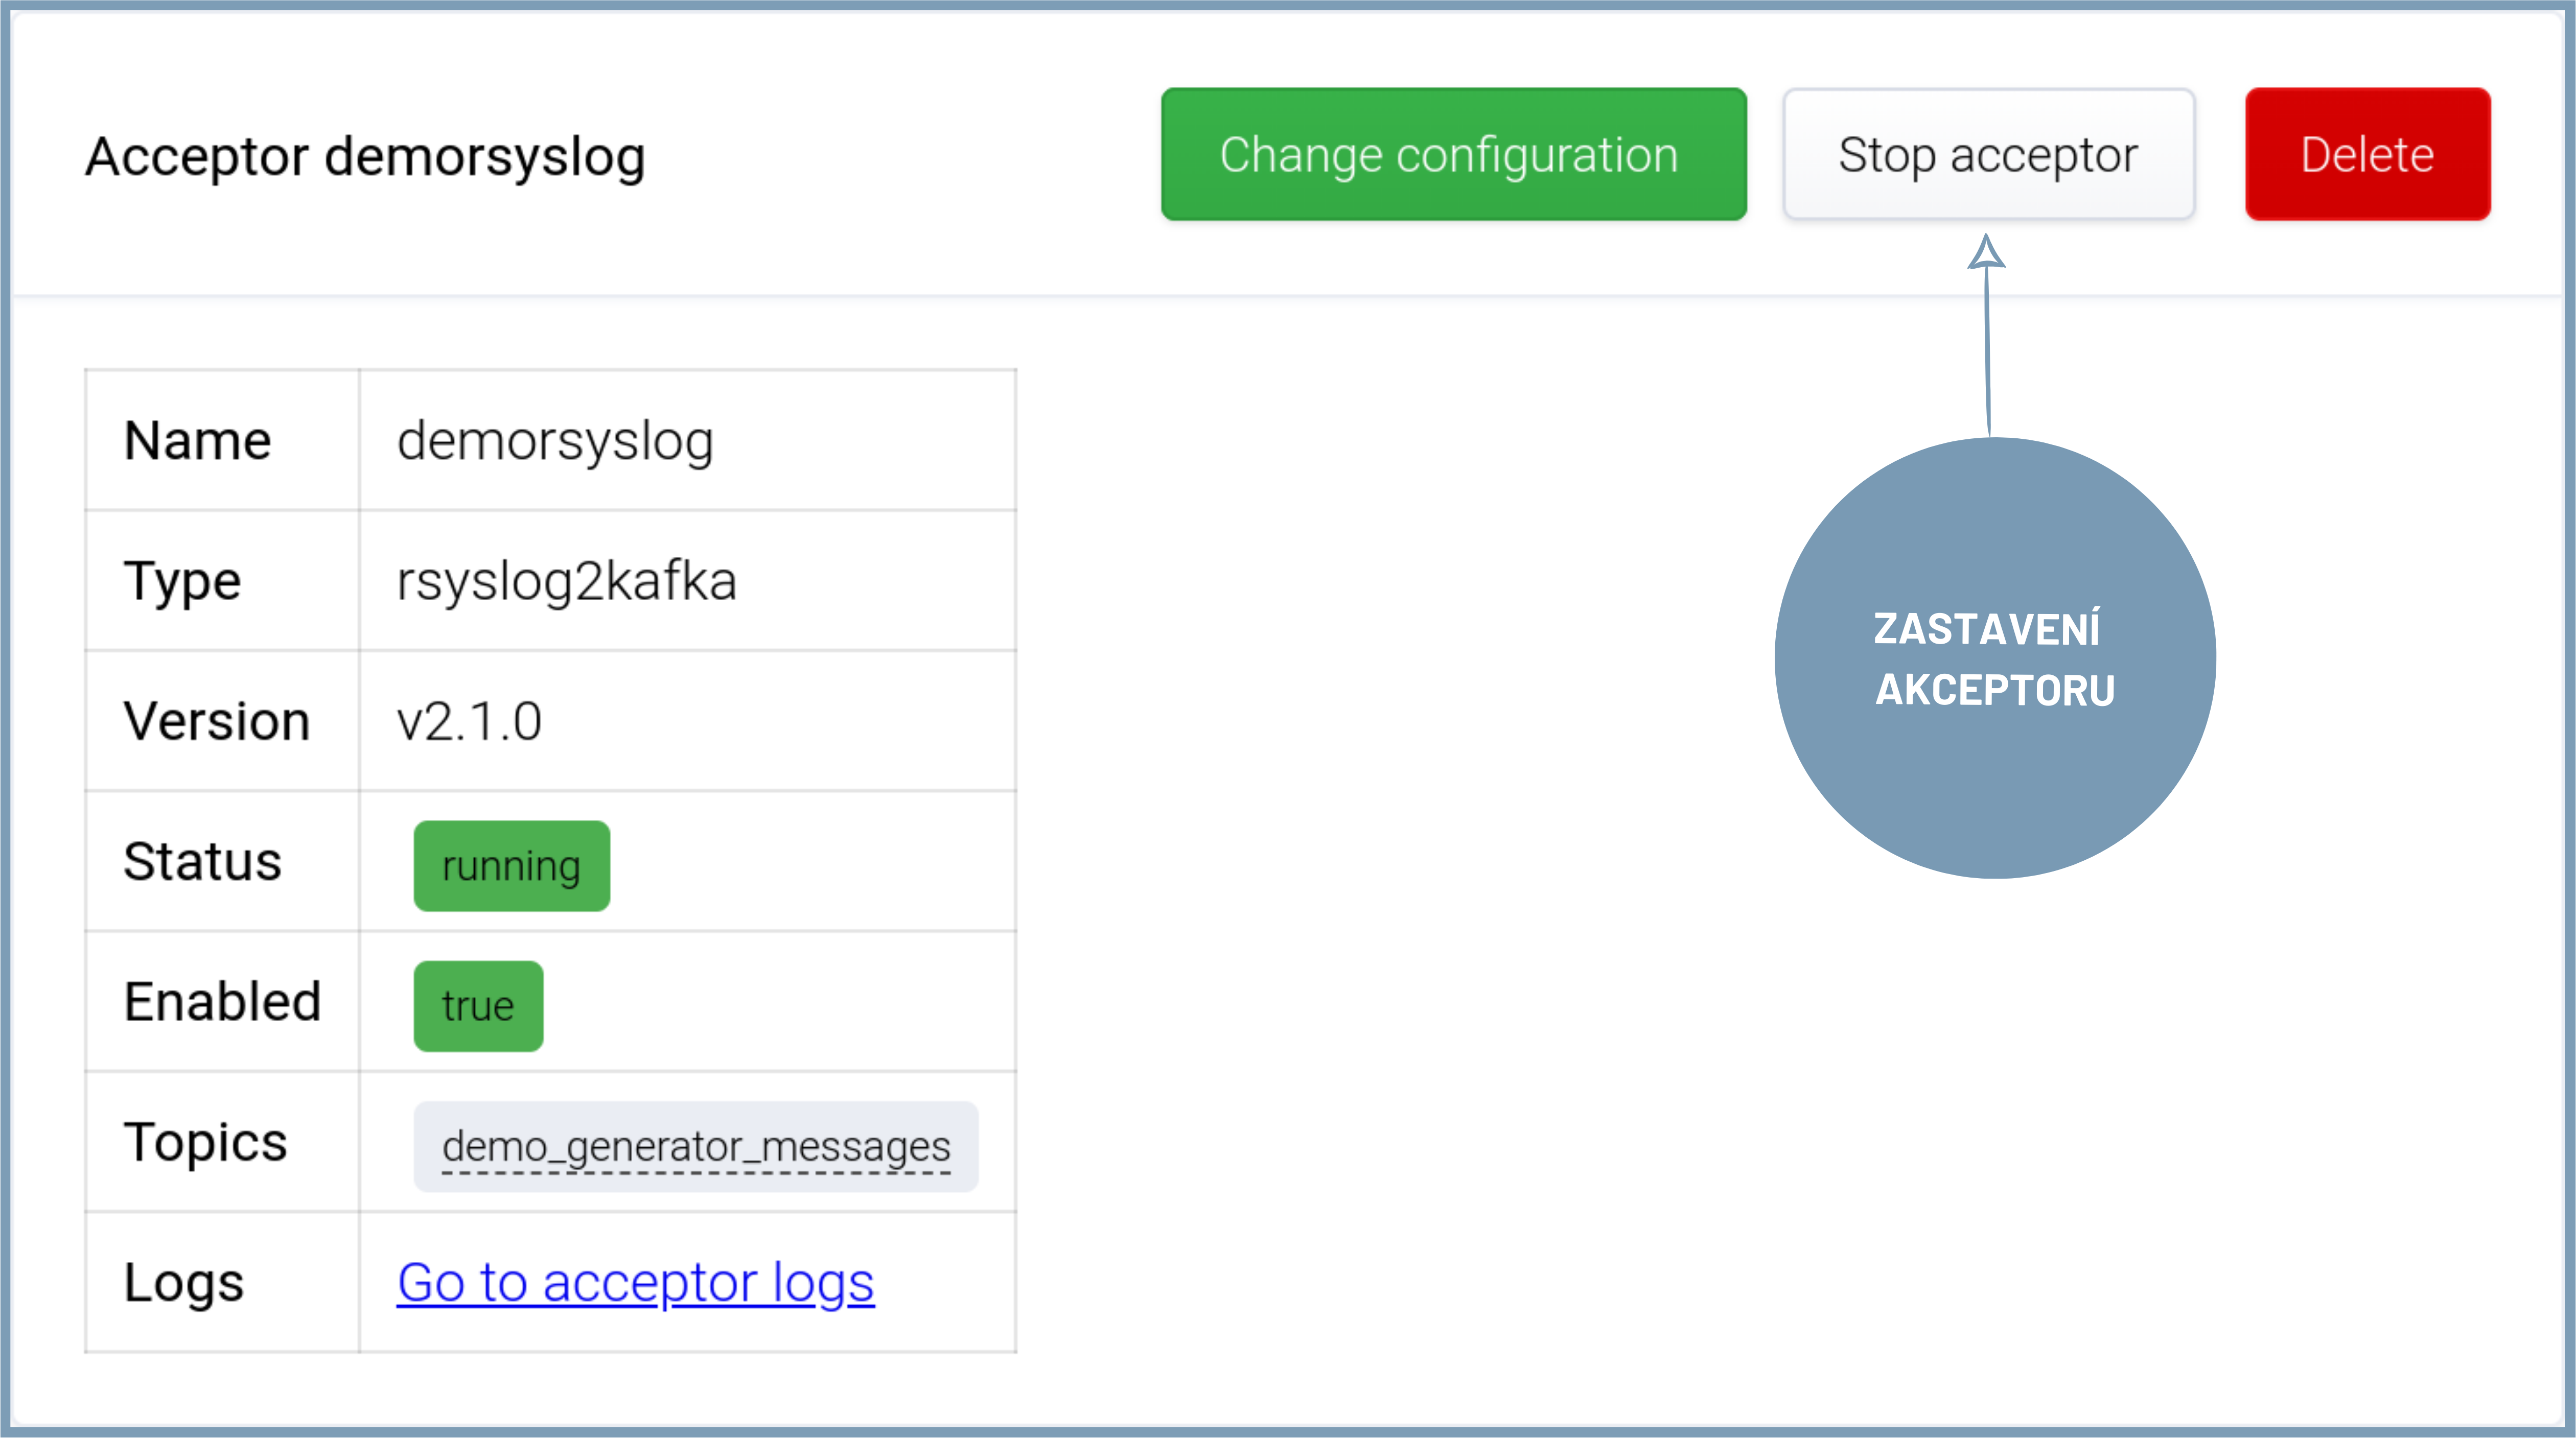Select the Acceptor demorsyslog page heading
The image size is (2576, 1438).
pyautogui.click(x=365, y=157)
